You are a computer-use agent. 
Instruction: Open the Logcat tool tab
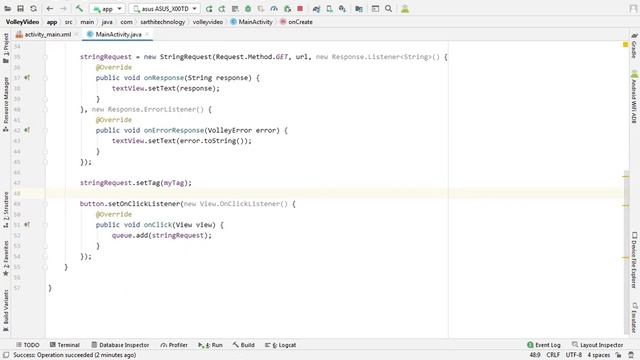280,345
